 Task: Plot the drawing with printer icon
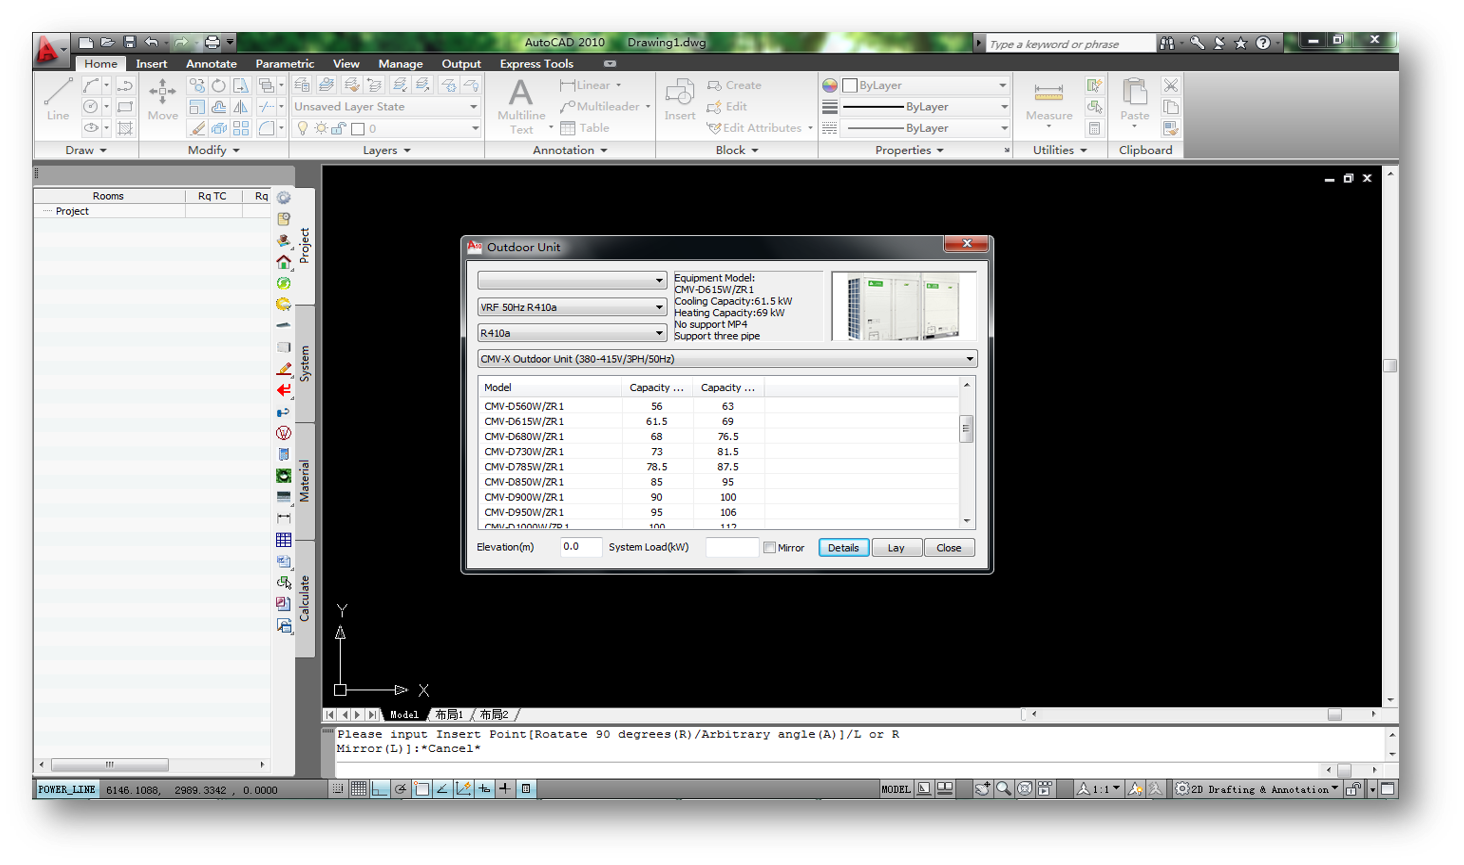(211, 42)
